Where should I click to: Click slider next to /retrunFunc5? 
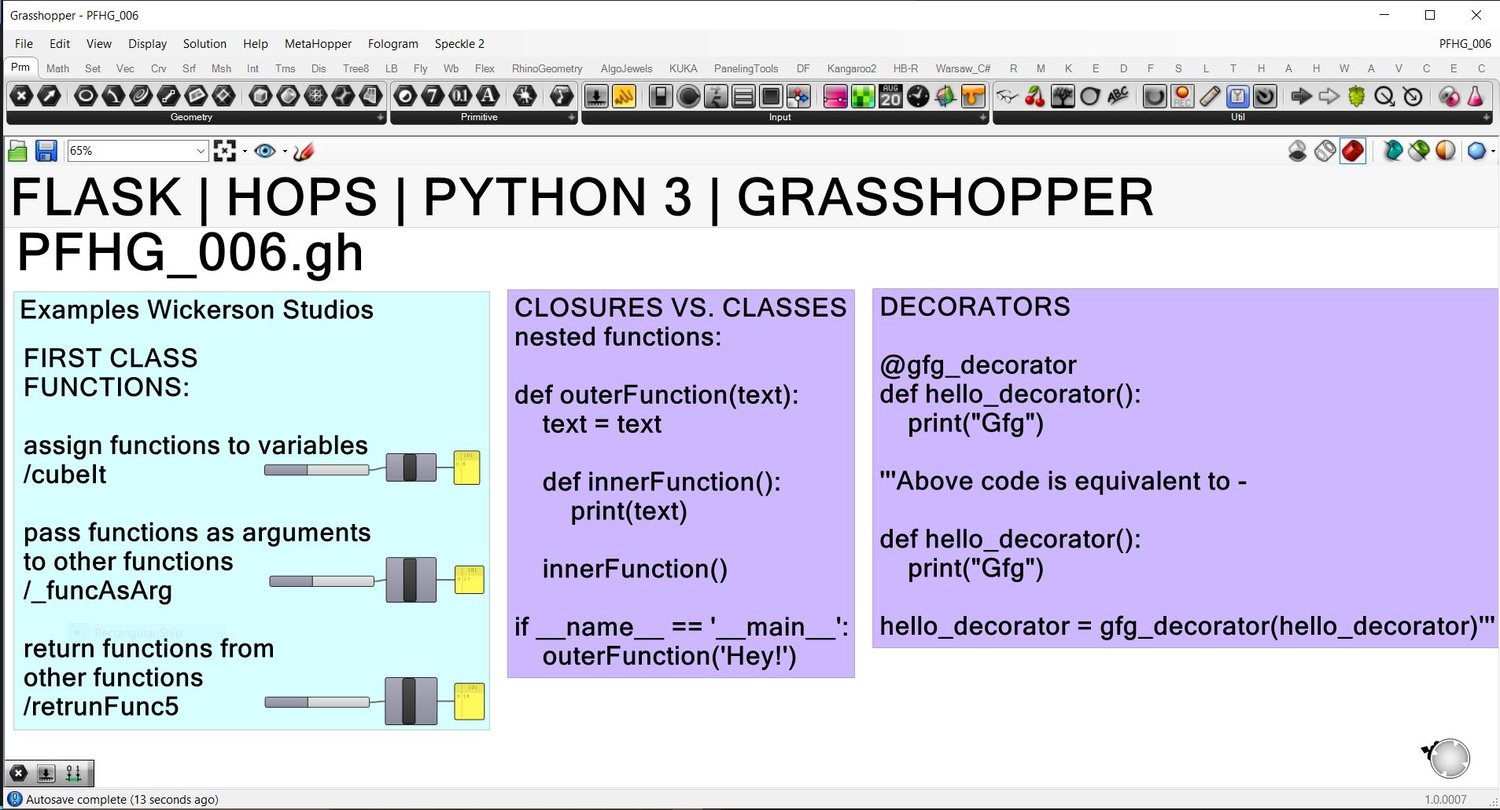(x=317, y=702)
